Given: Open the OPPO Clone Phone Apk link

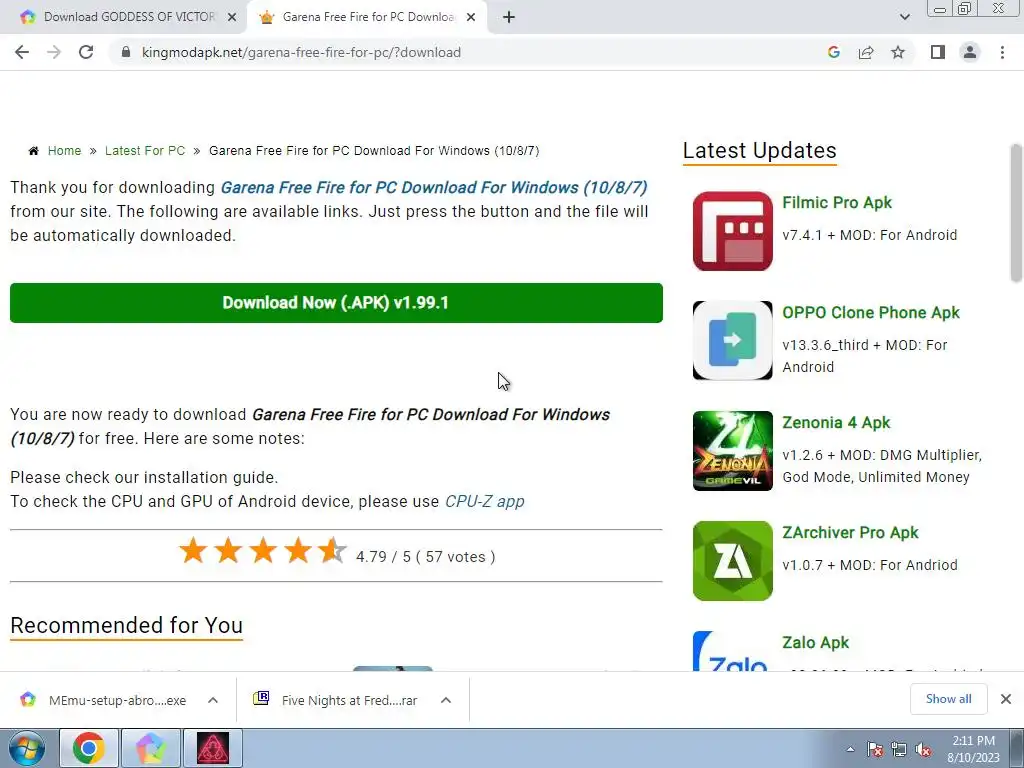Looking at the screenshot, I should (871, 313).
